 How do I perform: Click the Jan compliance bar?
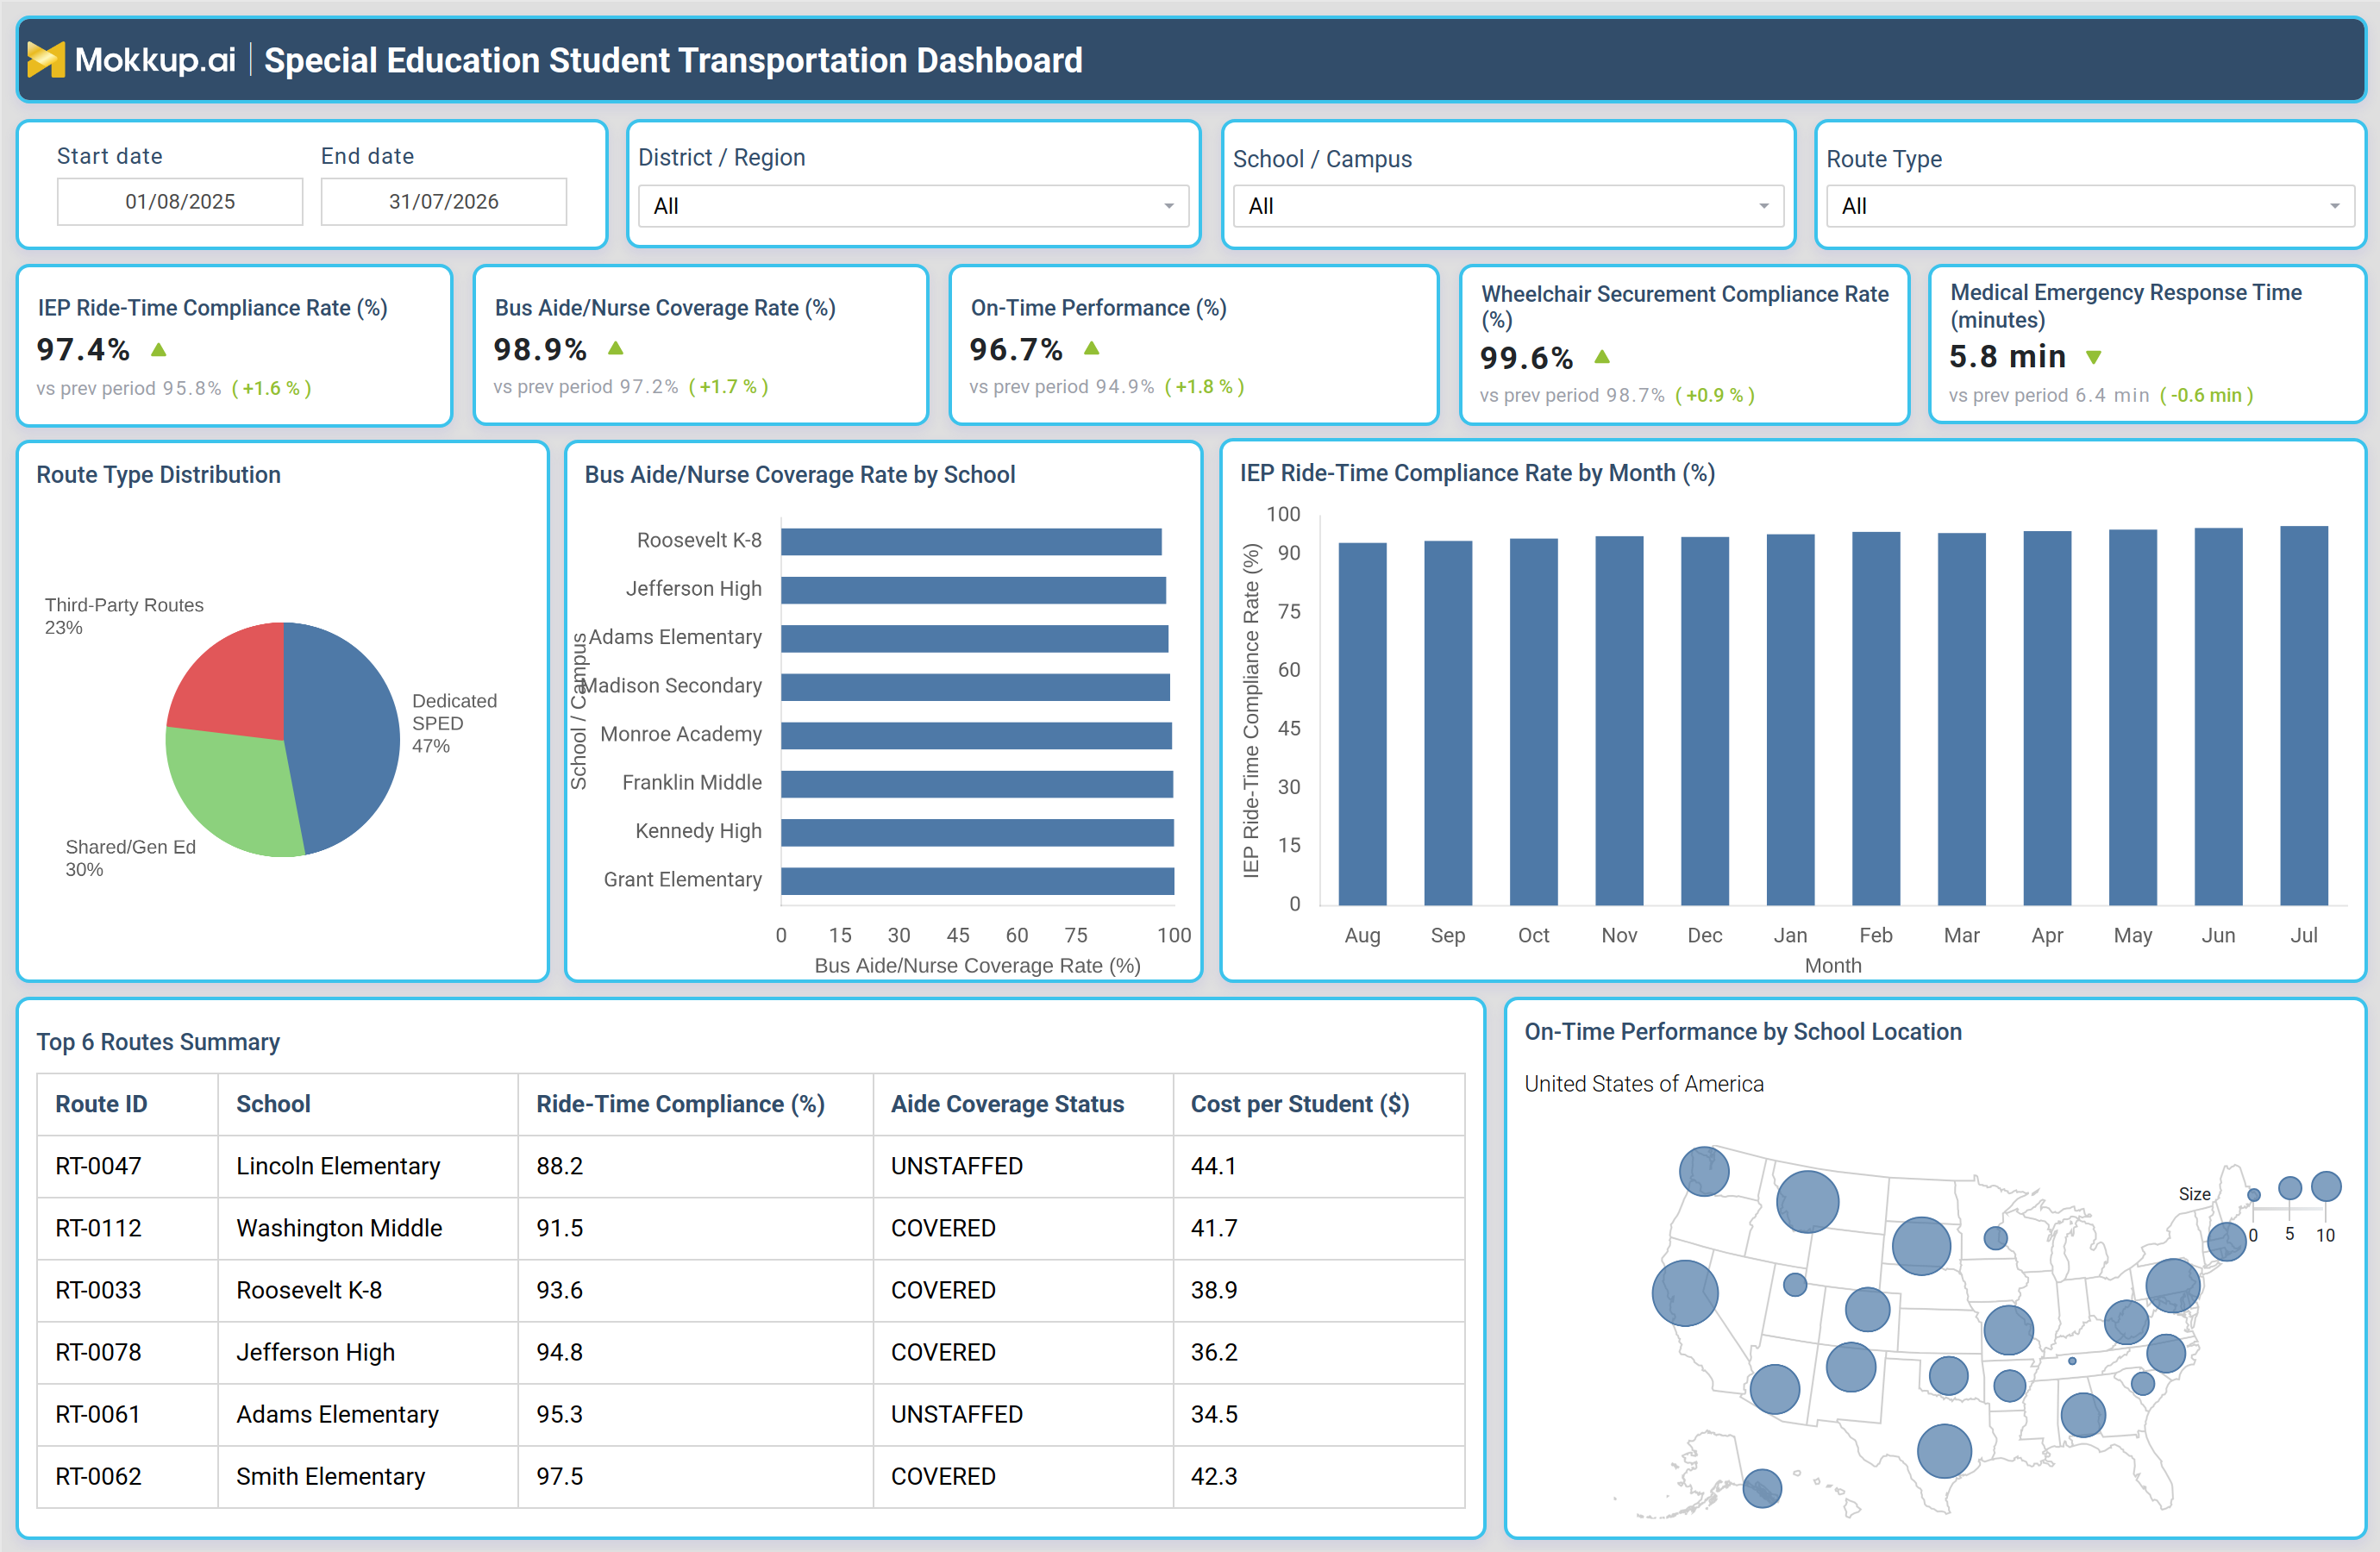pyautogui.click(x=1790, y=720)
